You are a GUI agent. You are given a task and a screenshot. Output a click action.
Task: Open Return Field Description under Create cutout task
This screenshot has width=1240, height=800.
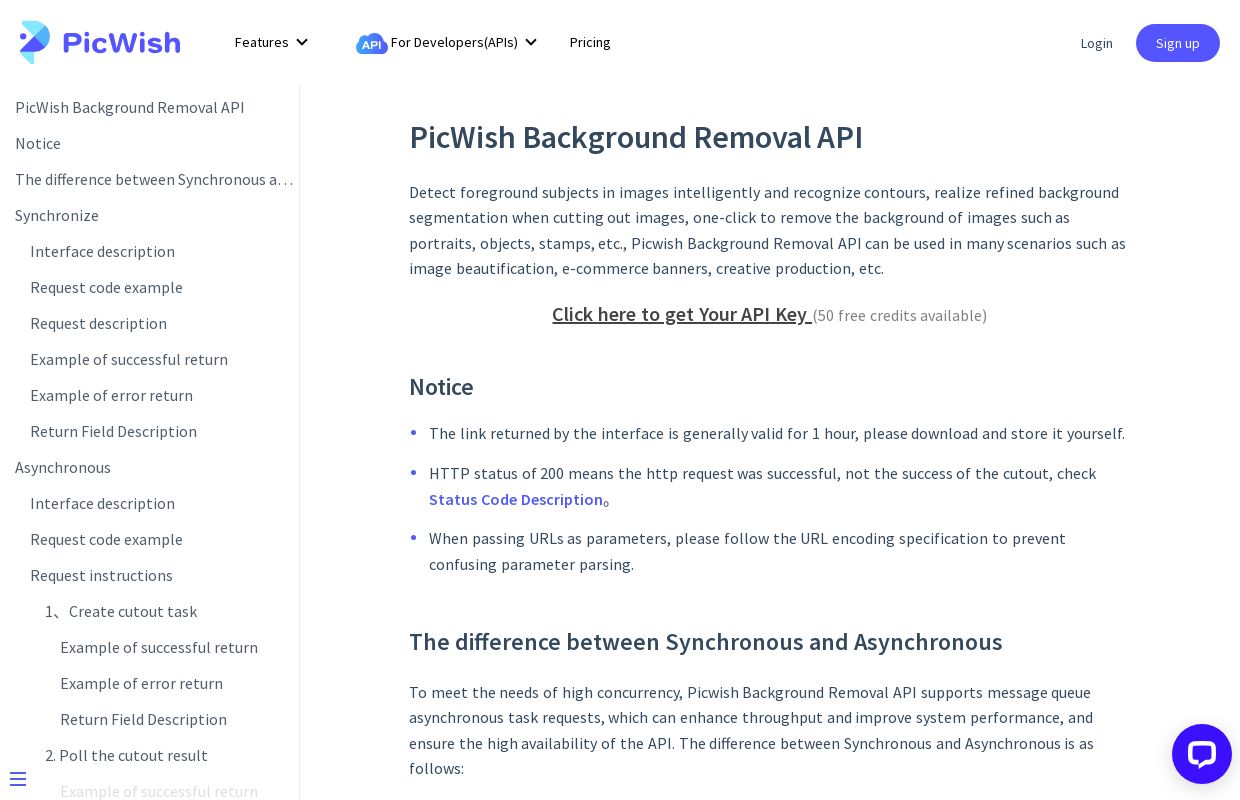point(143,719)
